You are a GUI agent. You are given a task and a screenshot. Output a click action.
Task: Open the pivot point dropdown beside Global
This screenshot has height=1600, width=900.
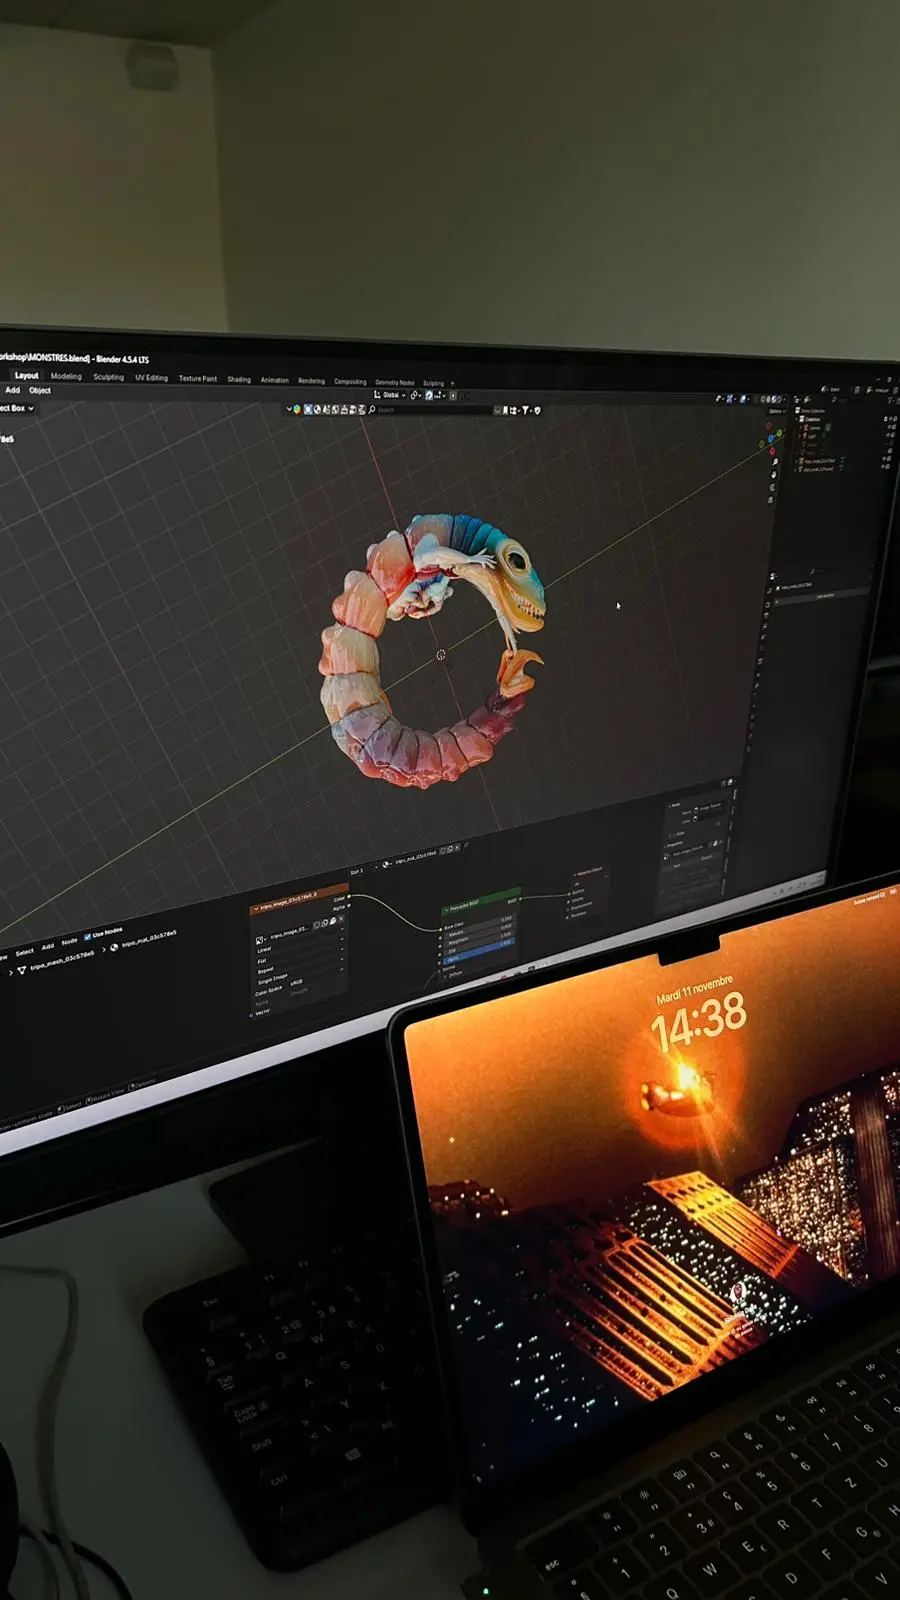click(x=416, y=395)
